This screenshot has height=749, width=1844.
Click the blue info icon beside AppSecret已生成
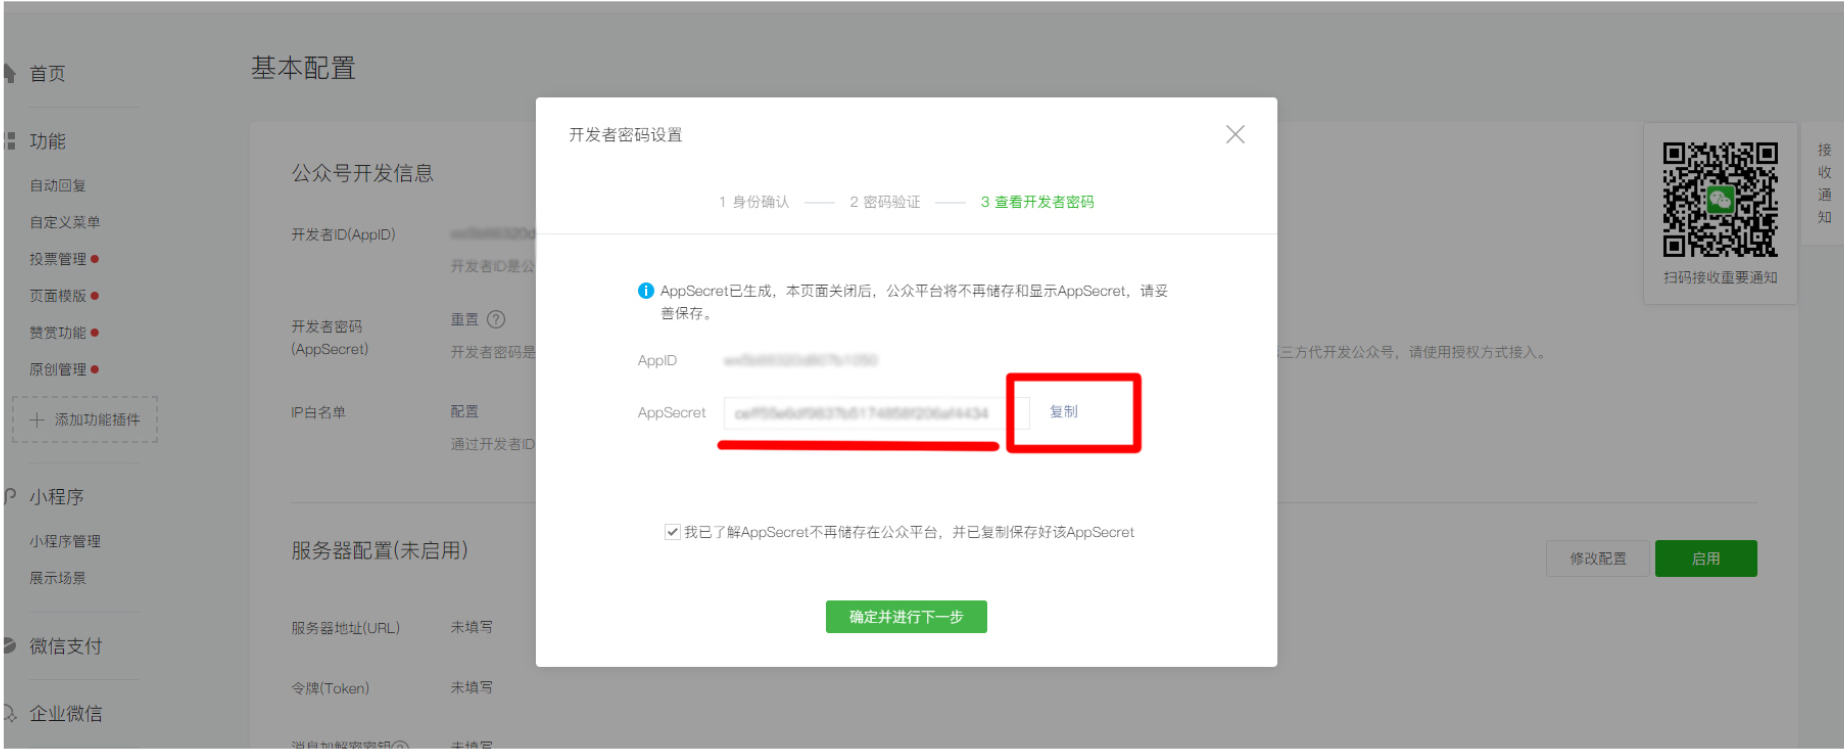(646, 291)
